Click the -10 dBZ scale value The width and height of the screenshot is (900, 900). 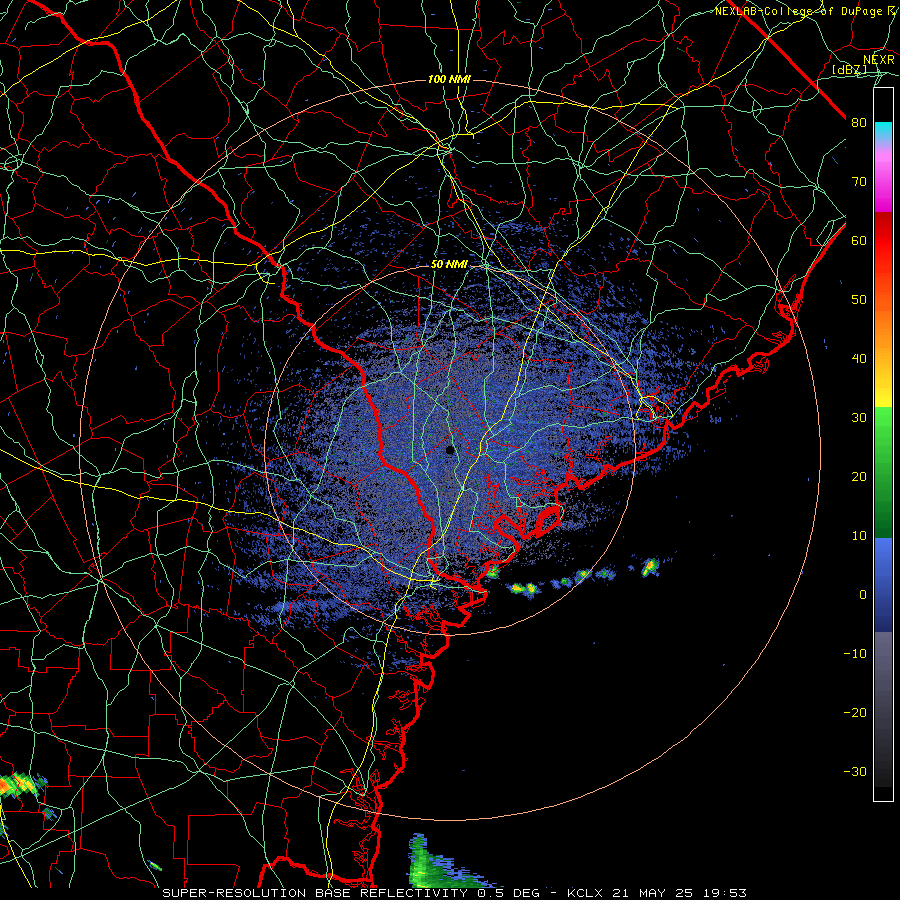855,654
